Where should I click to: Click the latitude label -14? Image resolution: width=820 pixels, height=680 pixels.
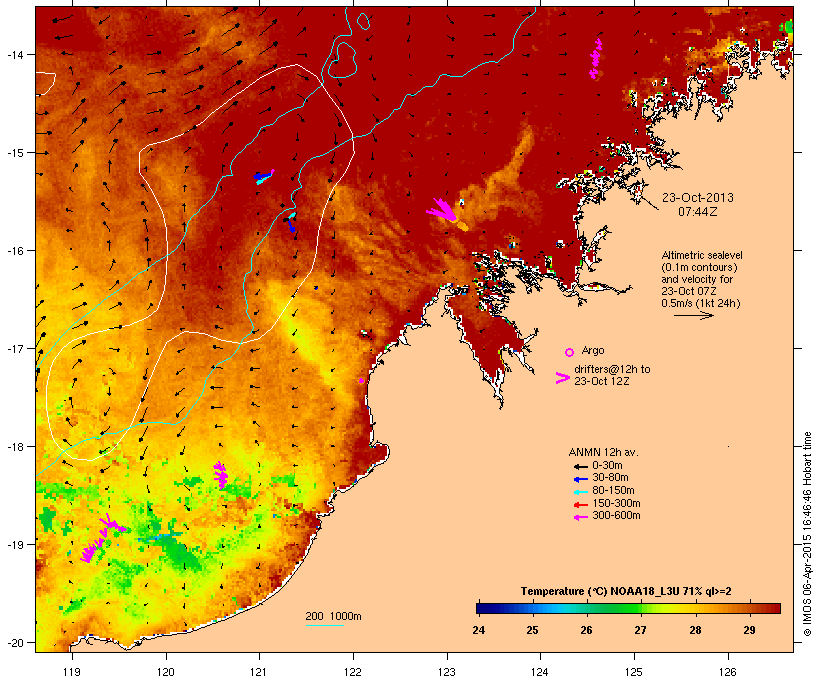15,54
